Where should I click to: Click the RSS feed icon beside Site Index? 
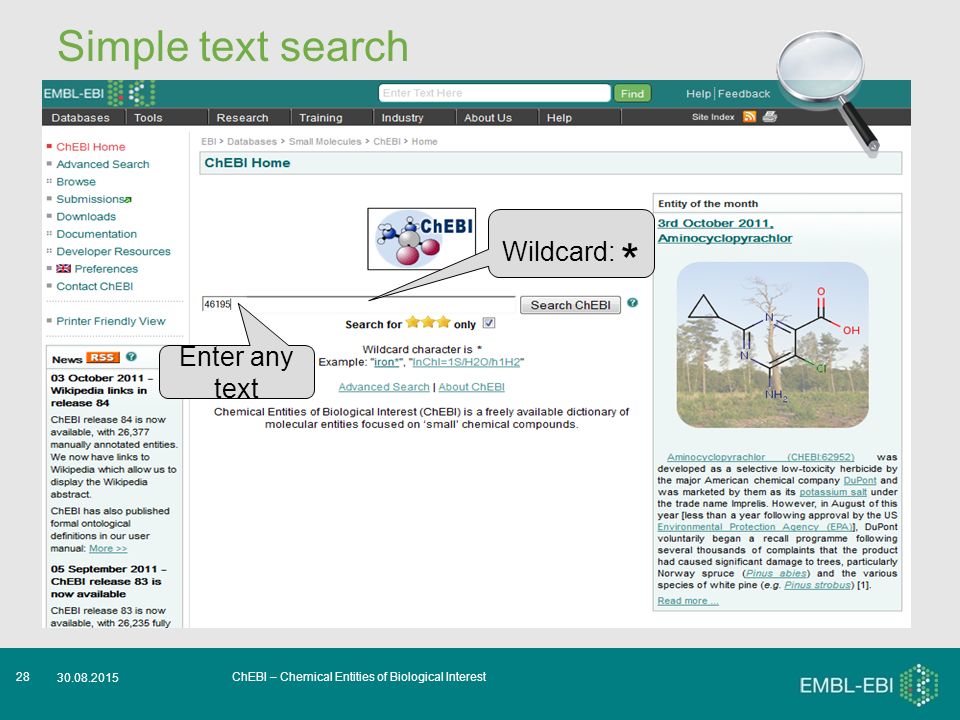[x=749, y=116]
